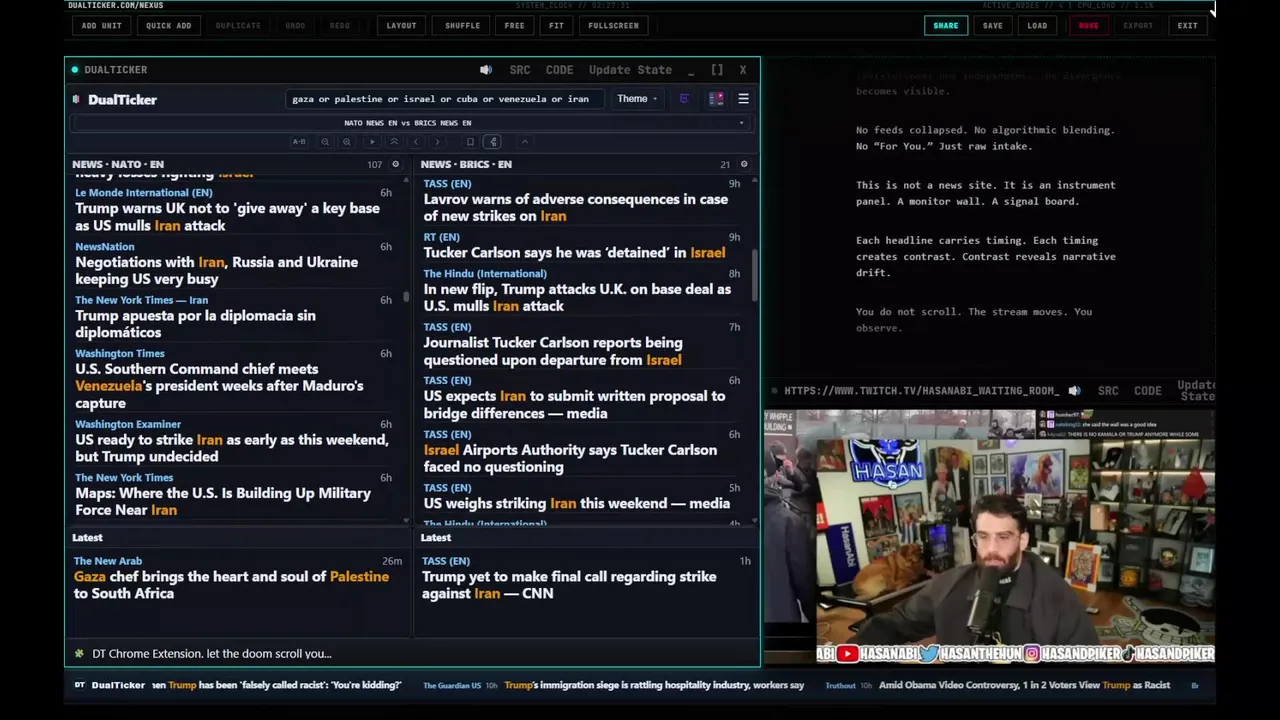This screenshot has width=1280, height=720.
Task: Click the keyword filter search field
Action: [x=444, y=99]
